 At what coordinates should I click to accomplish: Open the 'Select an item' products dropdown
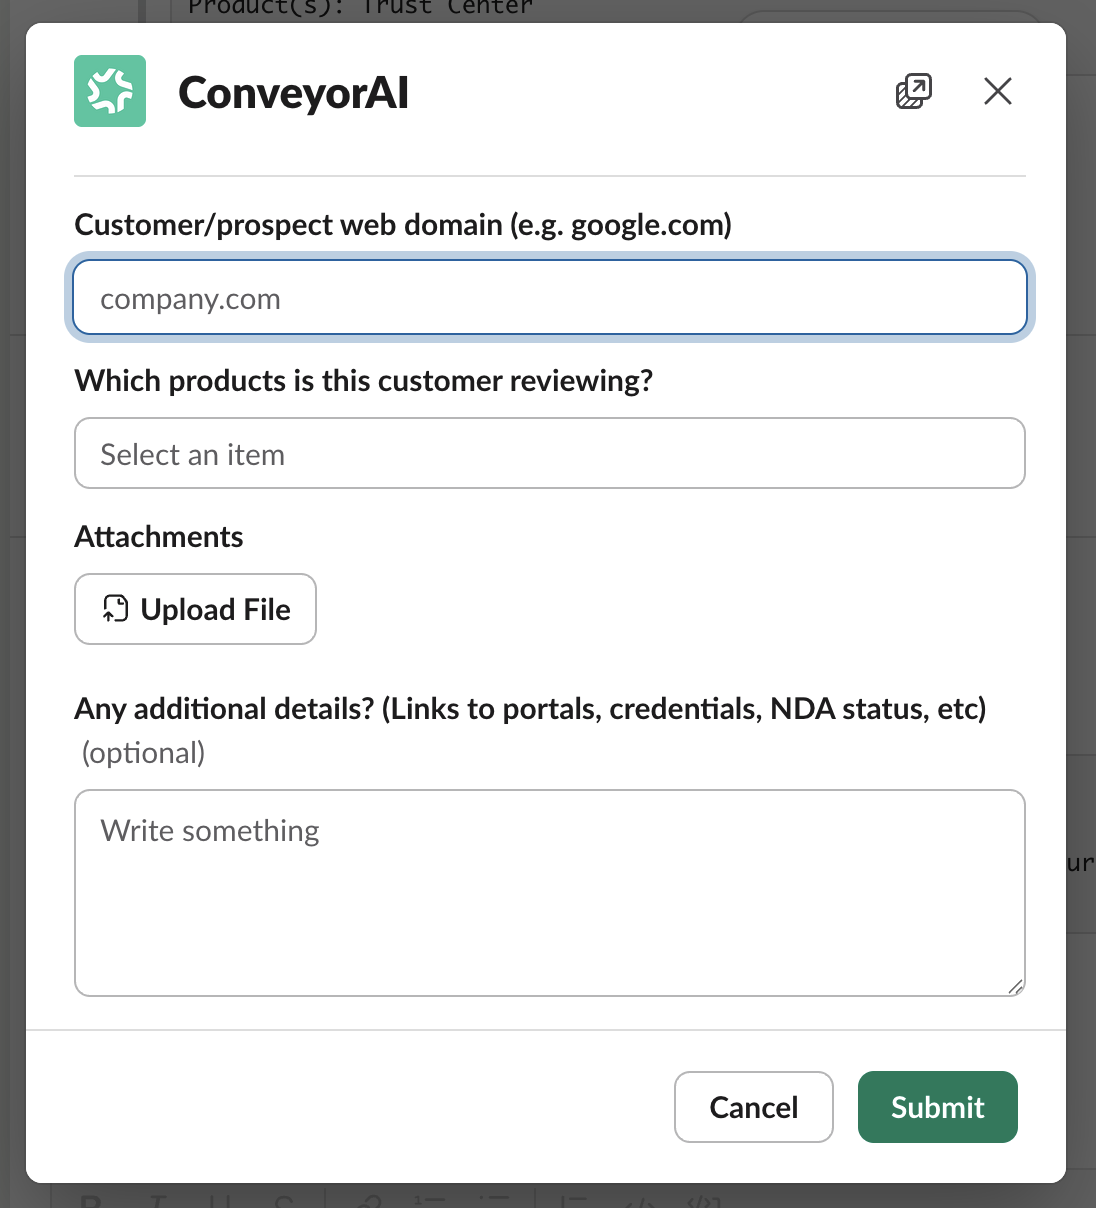pyautogui.click(x=550, y=453)
